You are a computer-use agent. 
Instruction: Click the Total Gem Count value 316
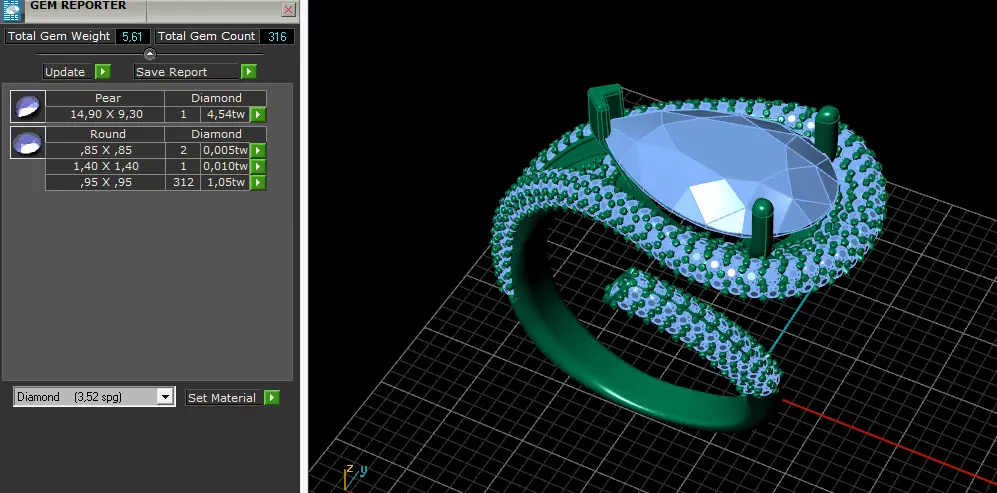277,36
